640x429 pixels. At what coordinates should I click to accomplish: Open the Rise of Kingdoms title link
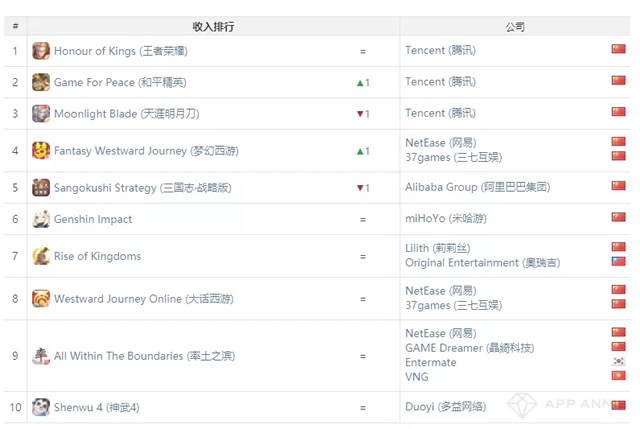97,256
